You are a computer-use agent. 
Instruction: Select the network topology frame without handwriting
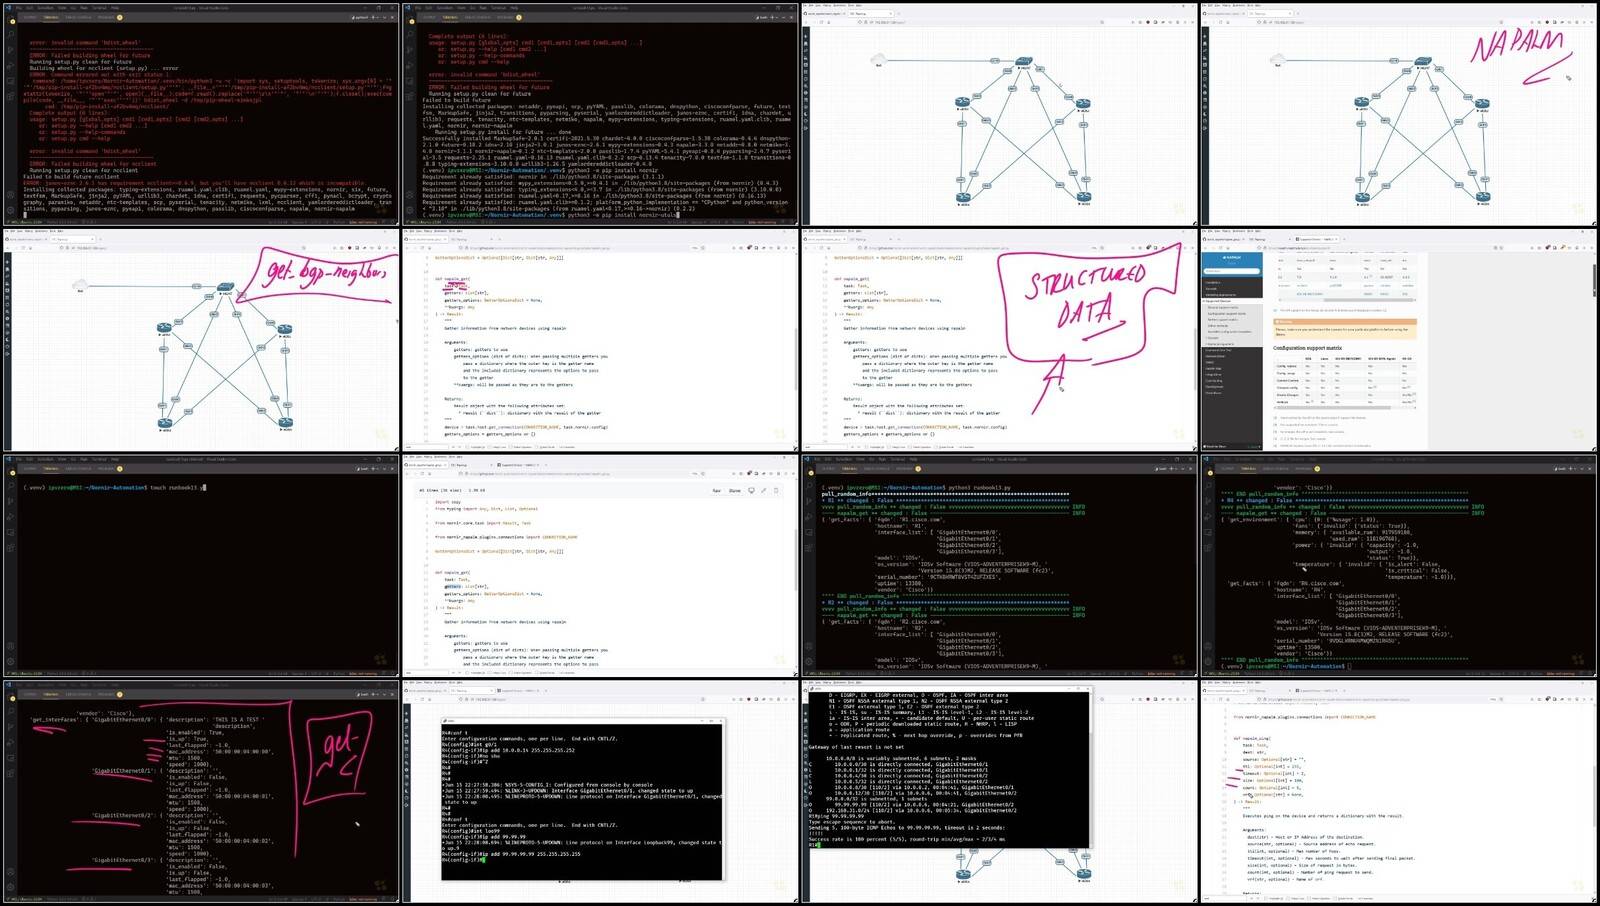point(1000,113)
